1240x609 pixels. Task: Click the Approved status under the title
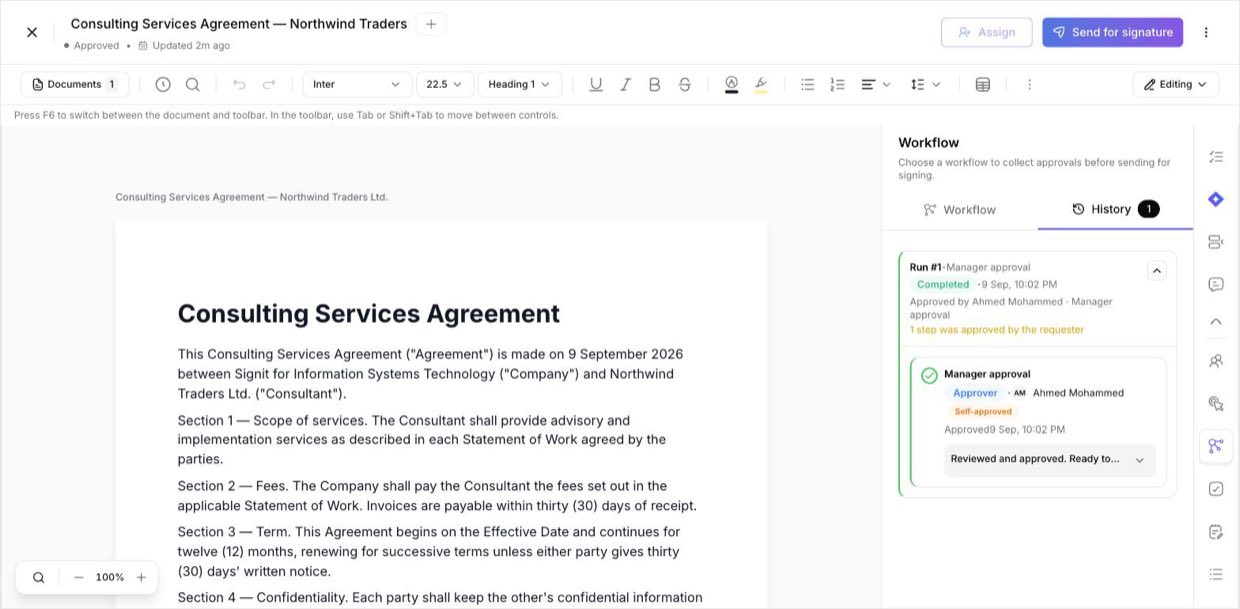[91, 46]
